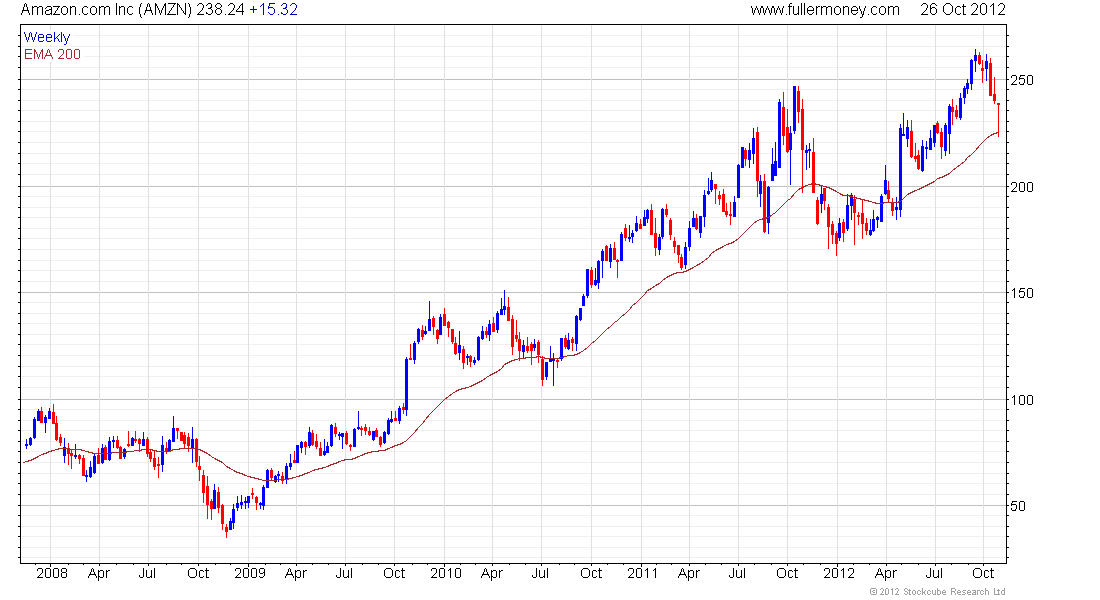The image size is (1100, 600).
Task: Click the +15.32 price change value
Action: (274, 10)
